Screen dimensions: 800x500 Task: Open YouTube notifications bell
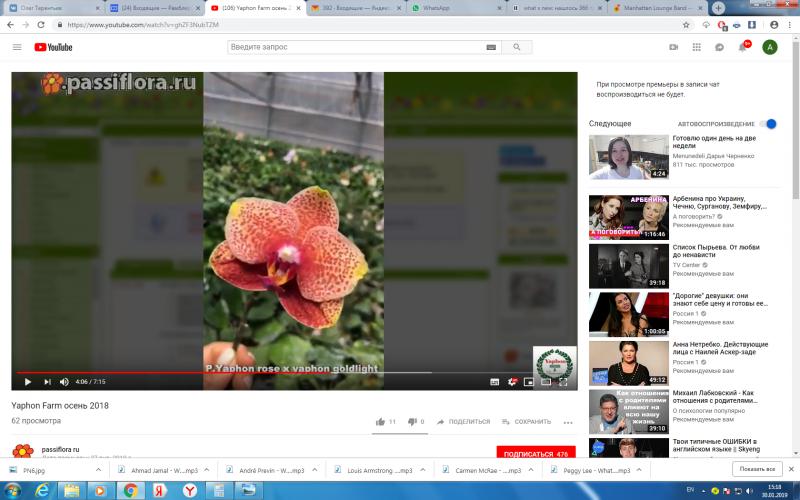744,47
